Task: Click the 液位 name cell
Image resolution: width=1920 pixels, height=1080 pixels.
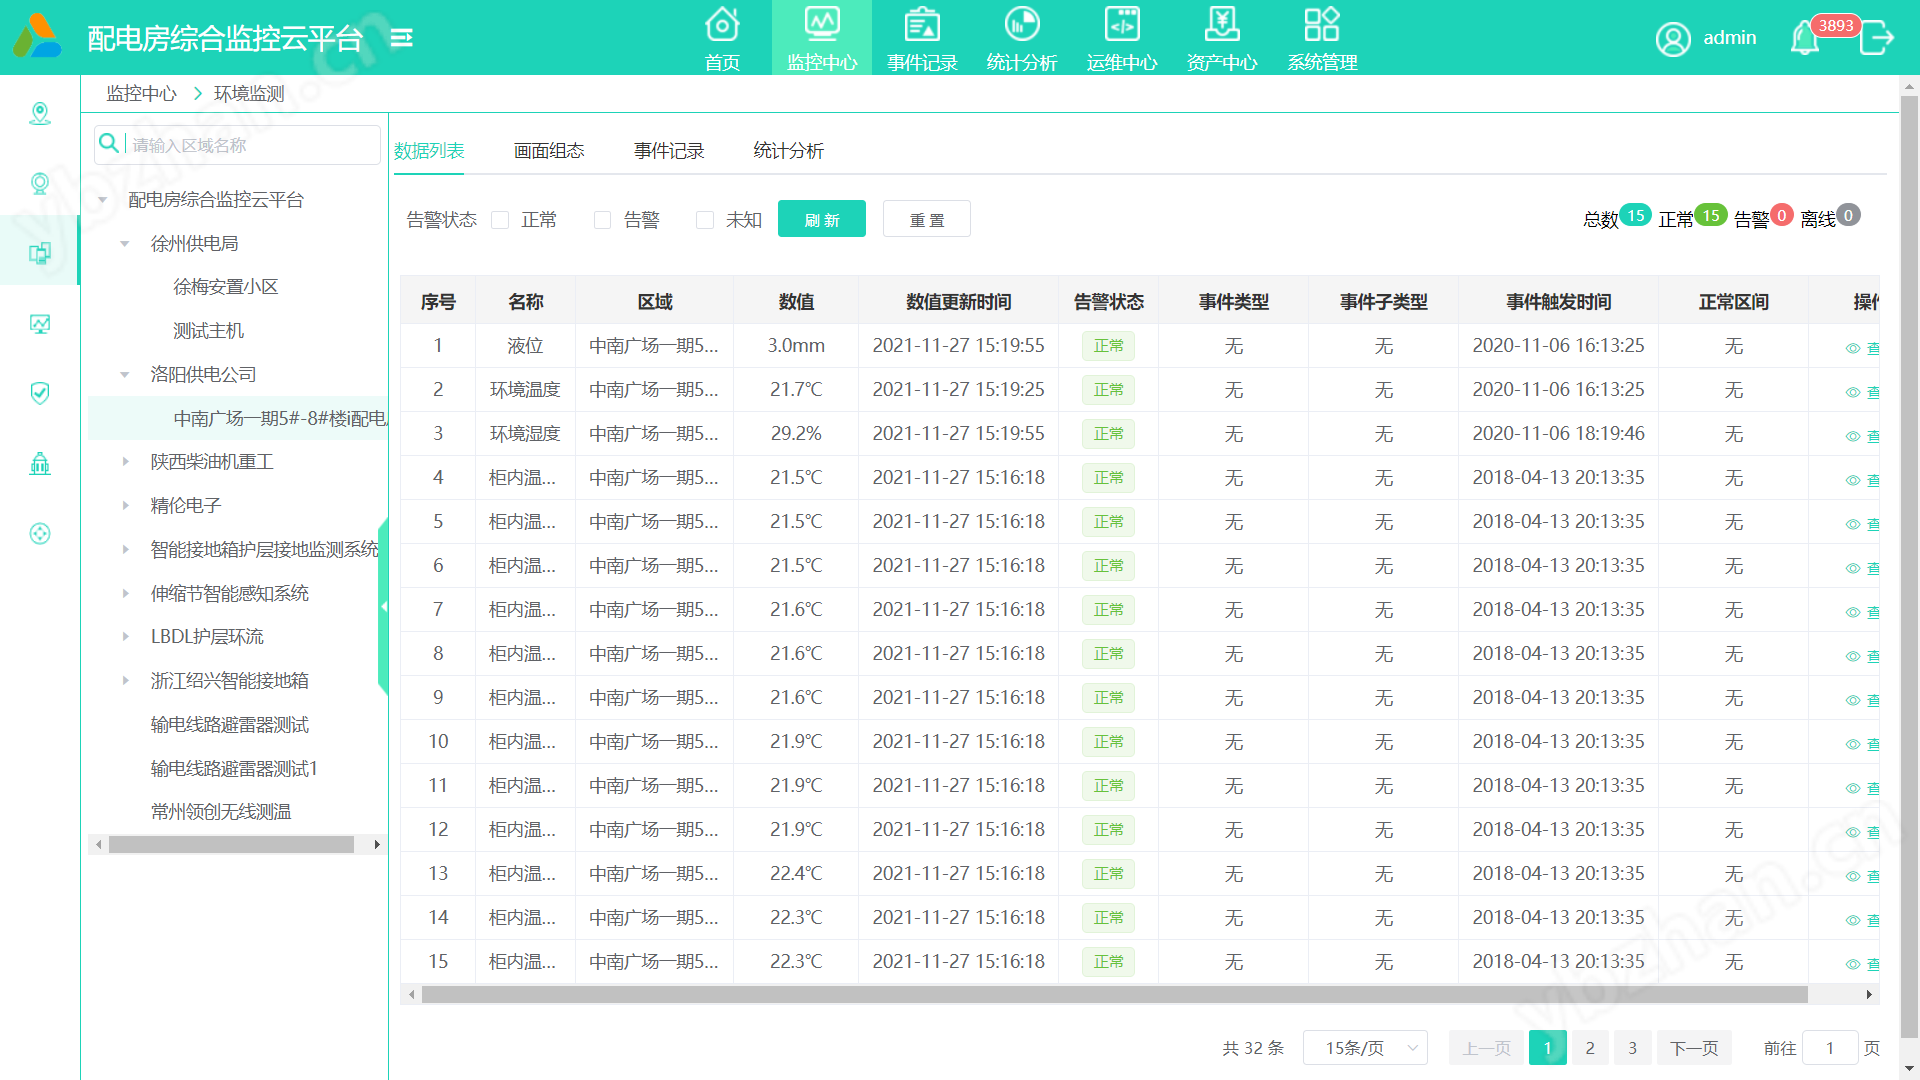Action: [x=525, y=346]
